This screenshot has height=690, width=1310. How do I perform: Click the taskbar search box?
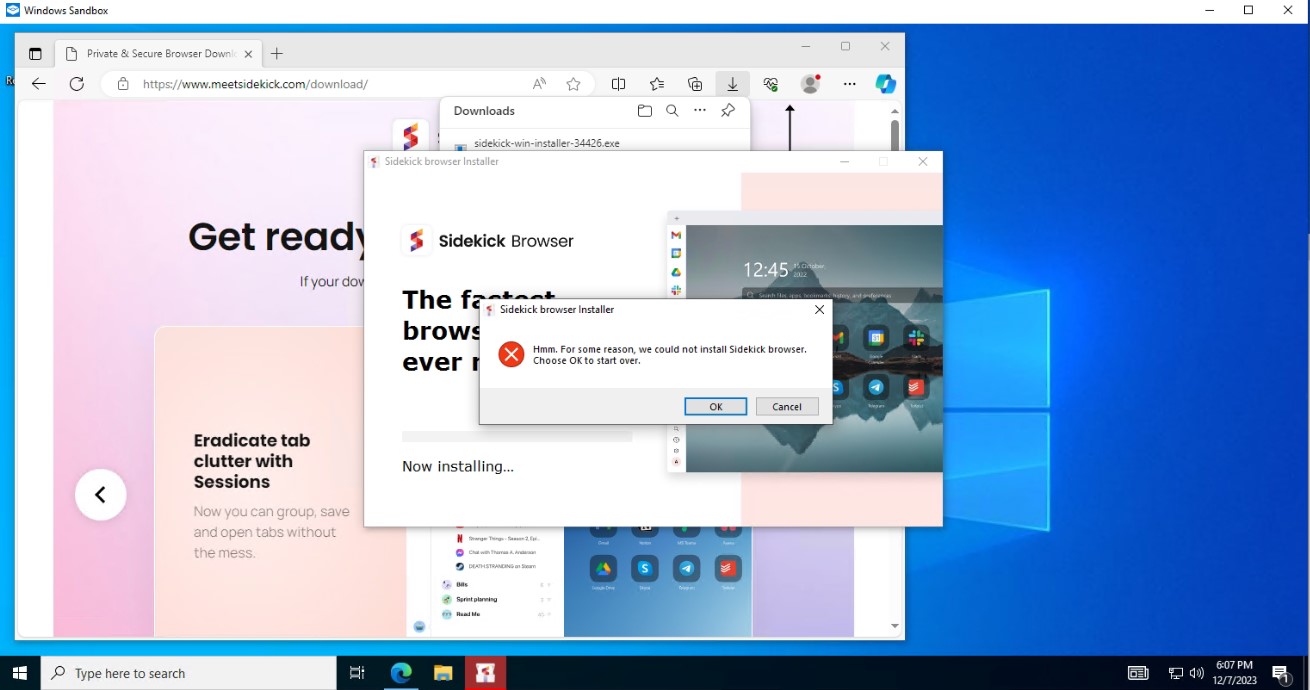pyautogui.click(x=189, y=673)
